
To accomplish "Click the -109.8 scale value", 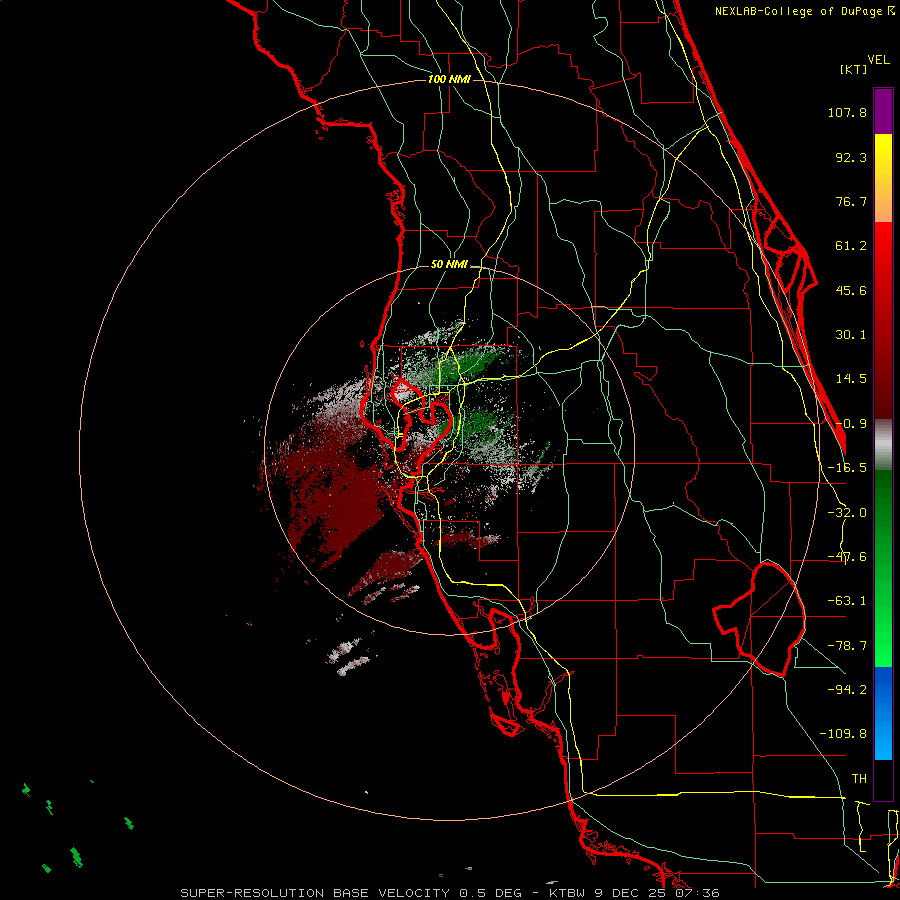I will click(x=843, y=734).
